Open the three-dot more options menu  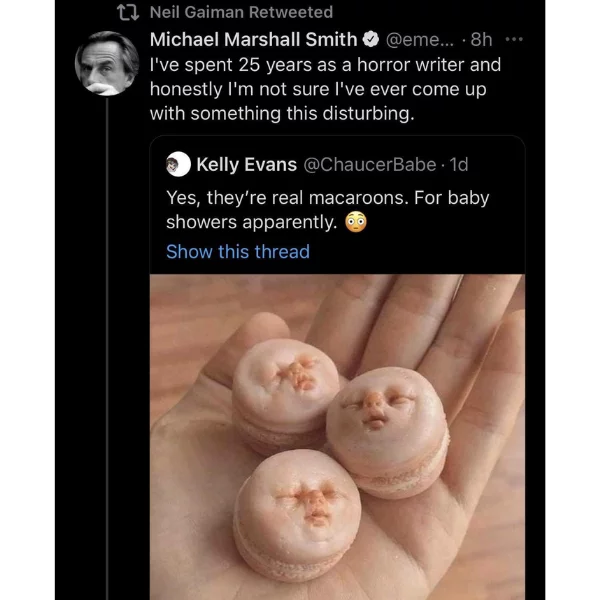tap(514, 39)
